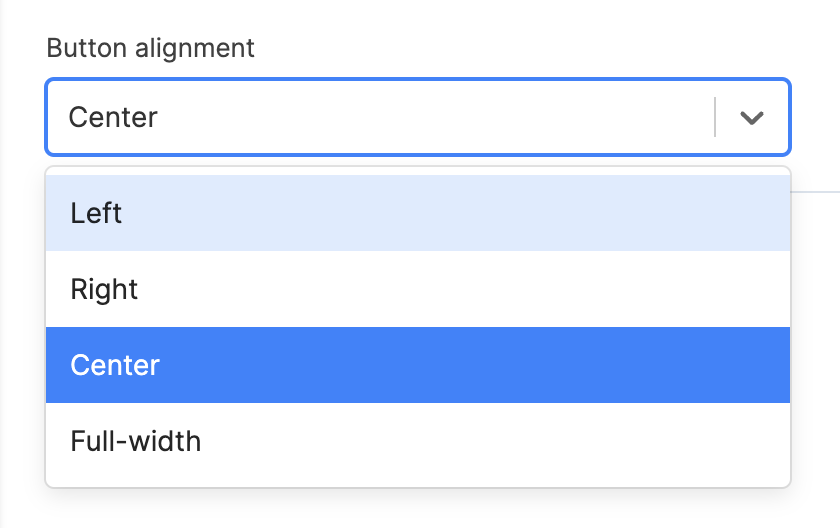Set button alignment to Left
Screen dimensions: 840x528
point(418,213)
